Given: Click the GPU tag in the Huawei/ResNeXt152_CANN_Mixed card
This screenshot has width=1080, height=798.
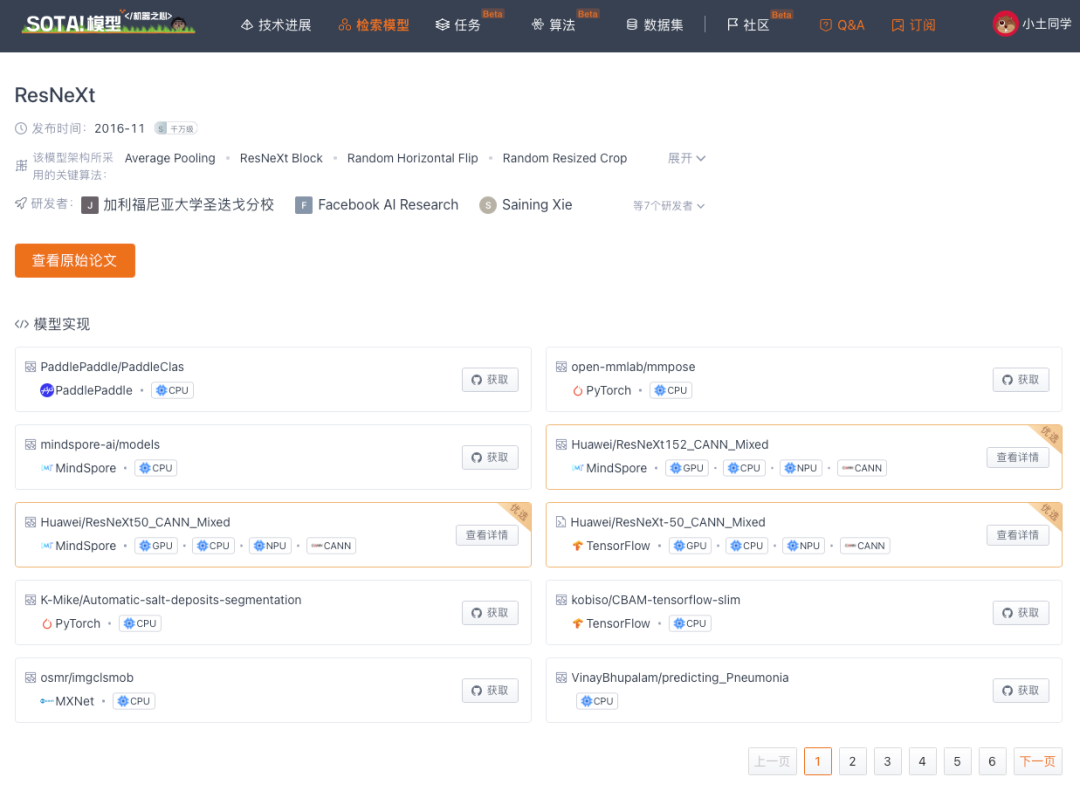Looking at the screenshot, I should coord(687,468).
